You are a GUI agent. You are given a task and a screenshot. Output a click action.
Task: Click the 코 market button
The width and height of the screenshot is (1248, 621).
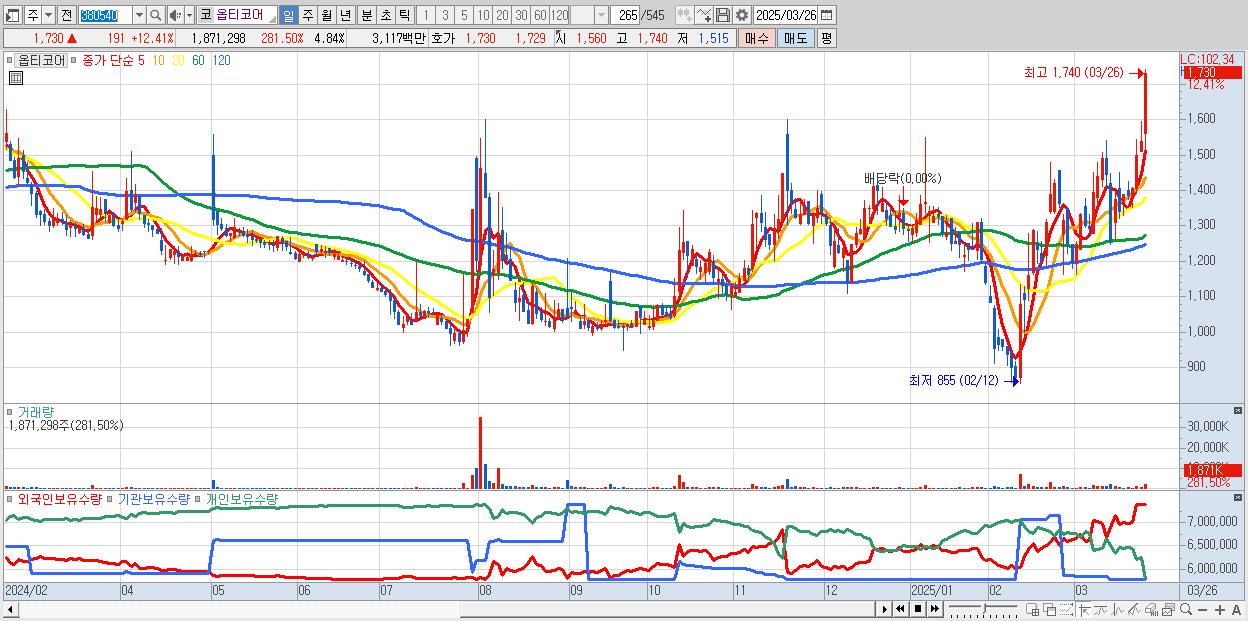tap(205, 15)
